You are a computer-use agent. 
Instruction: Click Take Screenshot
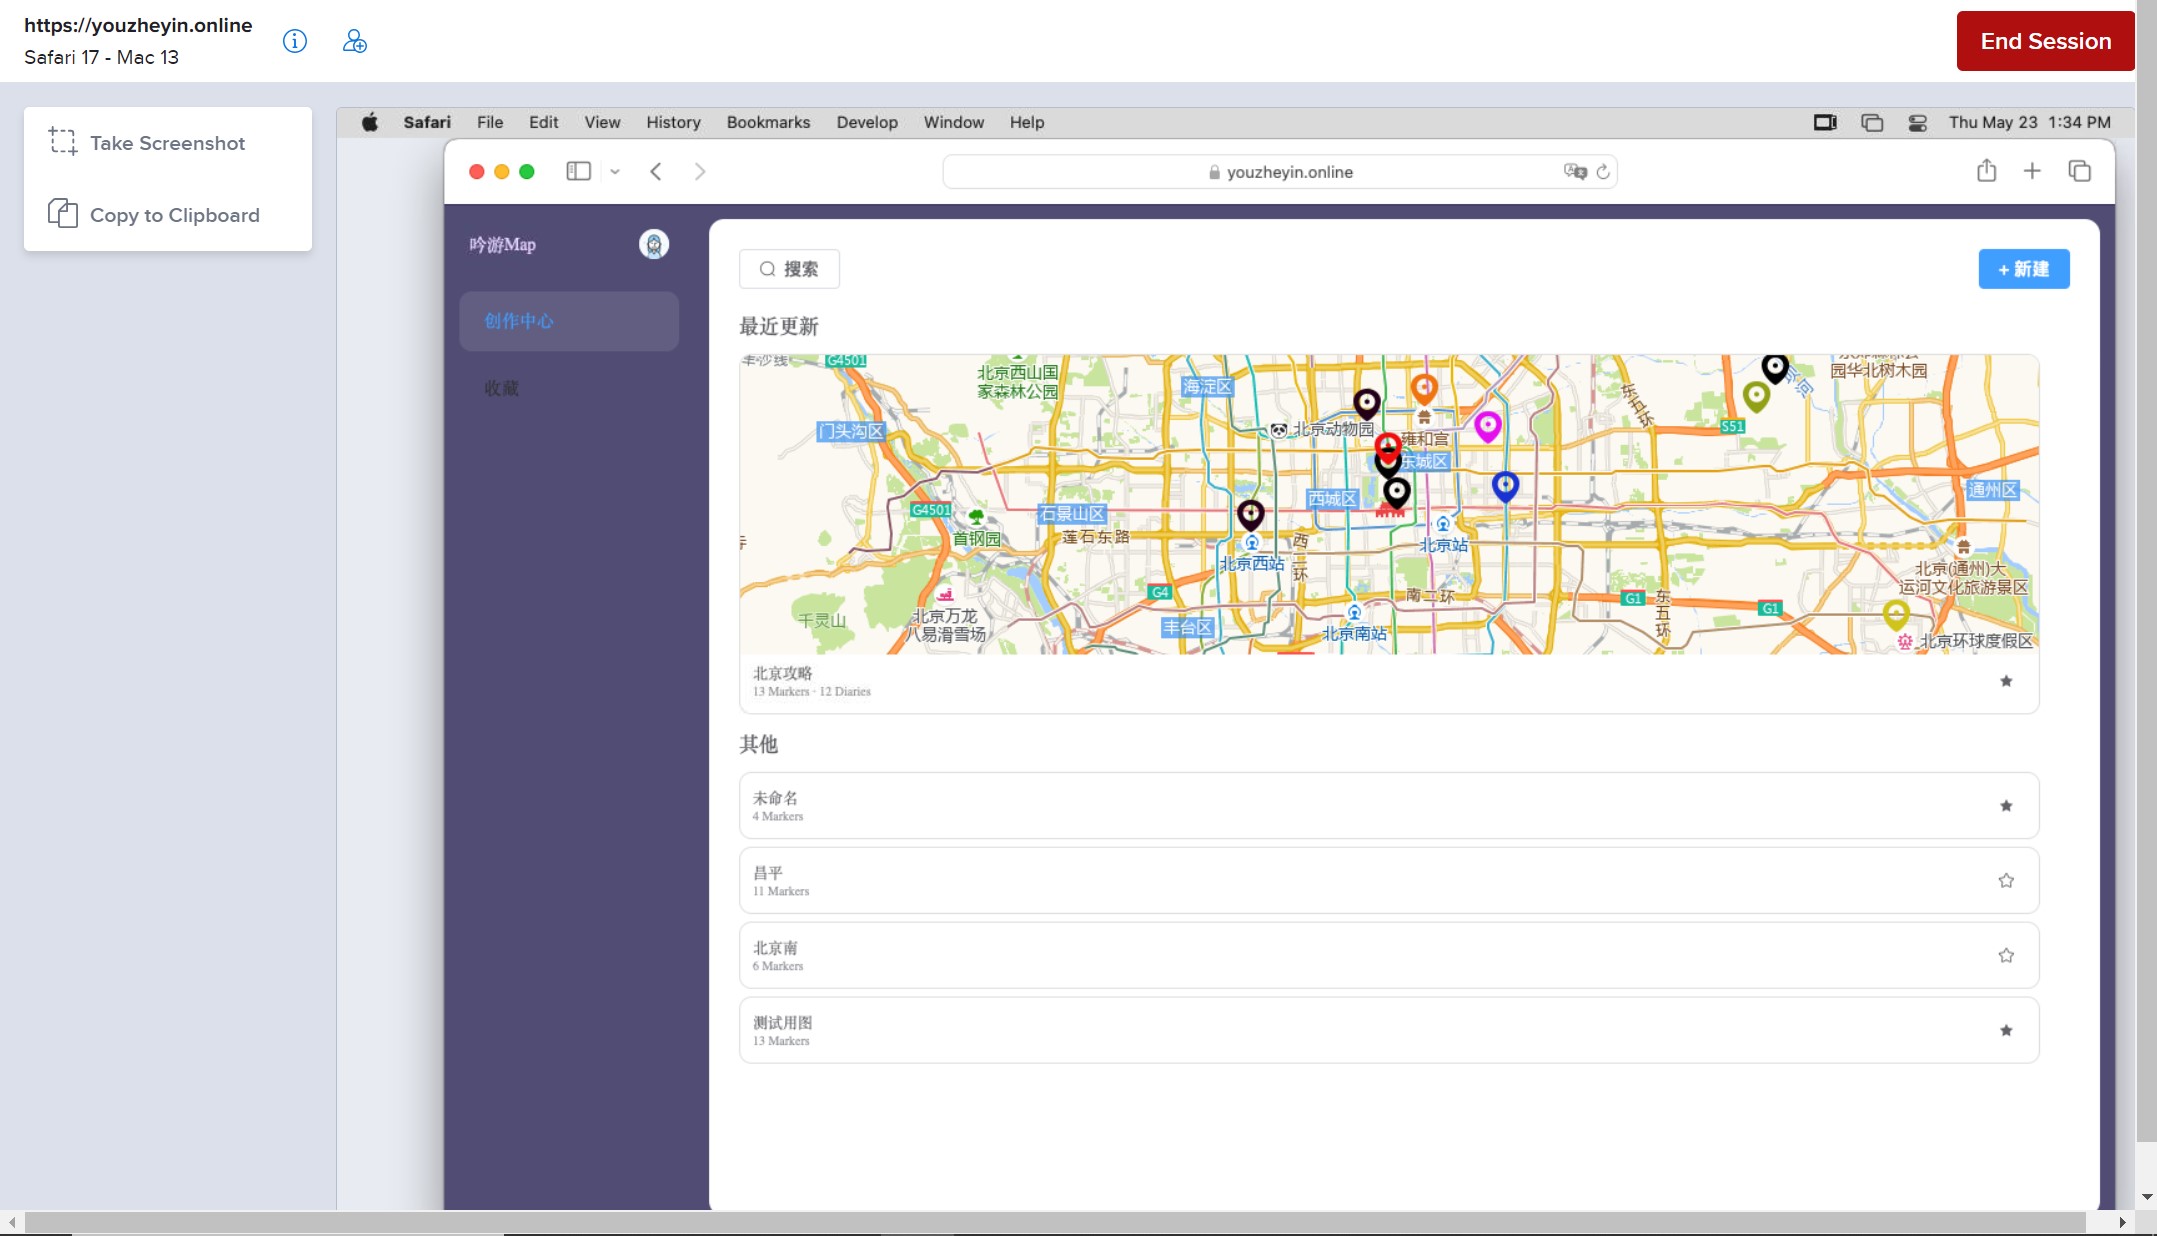167,143
